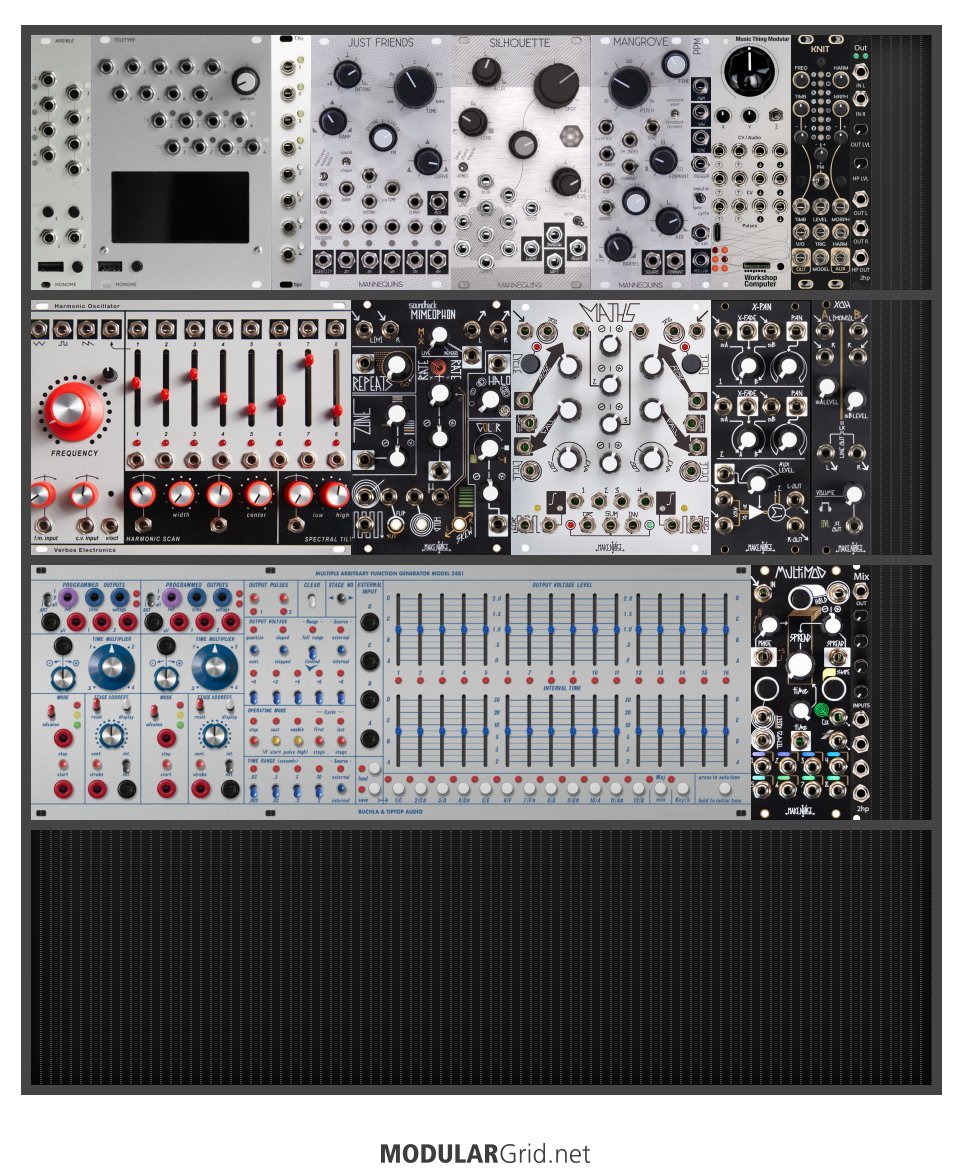Image resolution: width=972 pixels, height=1175 pixels.
Task: Toggle the STAGE NO switch on Buchla 248t
Action: [341, 598]
